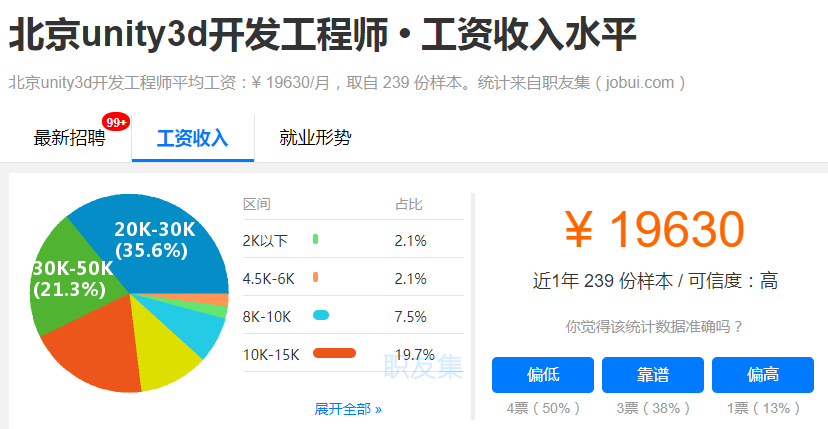The height and width of the screenshot is (429, 828).
Task: Click the orange bar swatch for 4.5K-6K
Action: (x=315, y=277)
